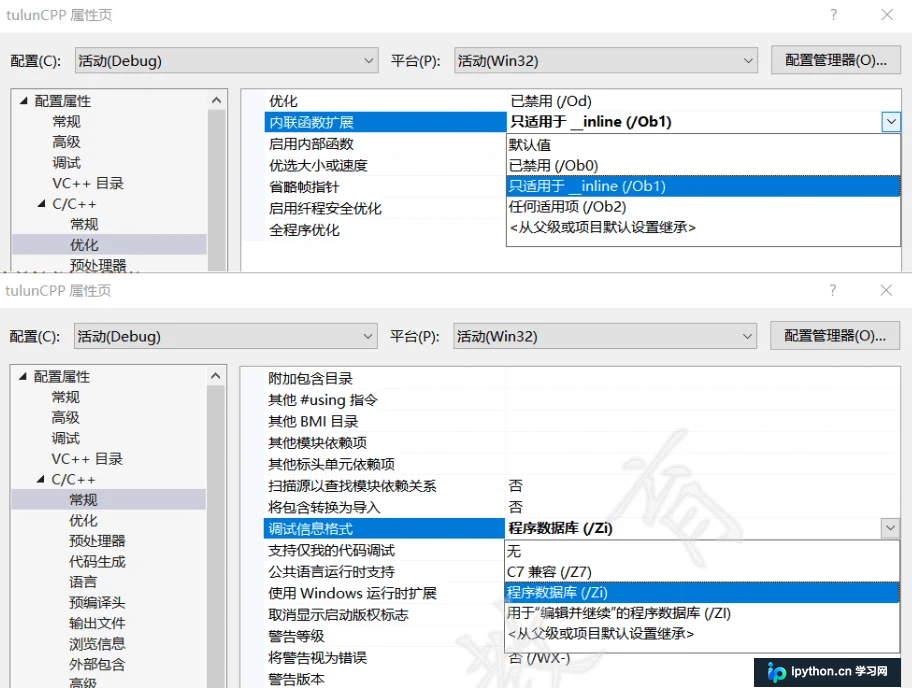Click the 附加包含目录 property row
This screenshot has width=912, height=688.
pyautogui.click(x=582, y=379)
